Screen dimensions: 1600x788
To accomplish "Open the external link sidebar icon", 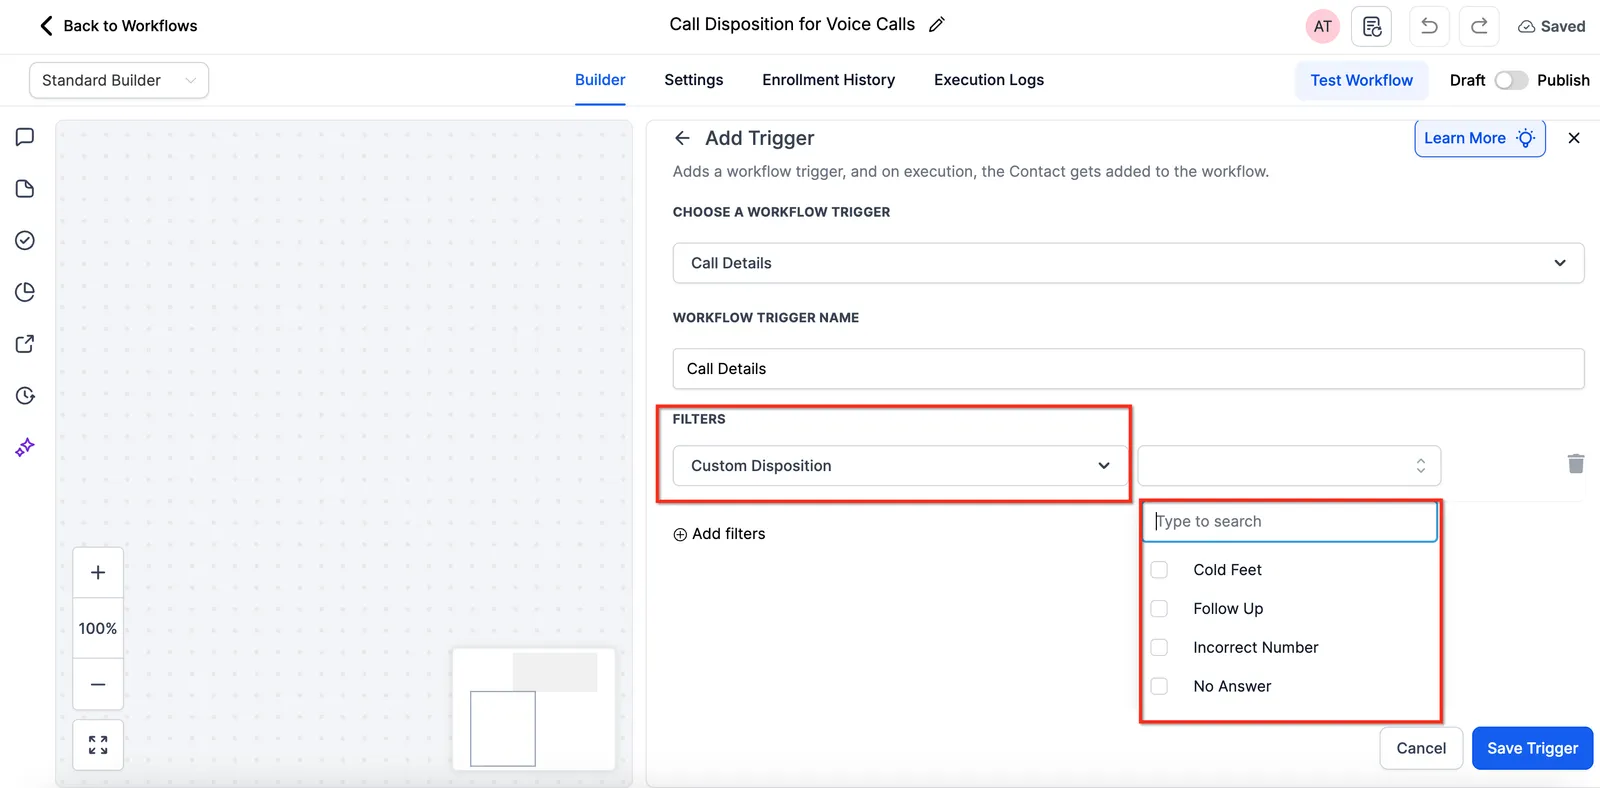I will pos(25,344).
